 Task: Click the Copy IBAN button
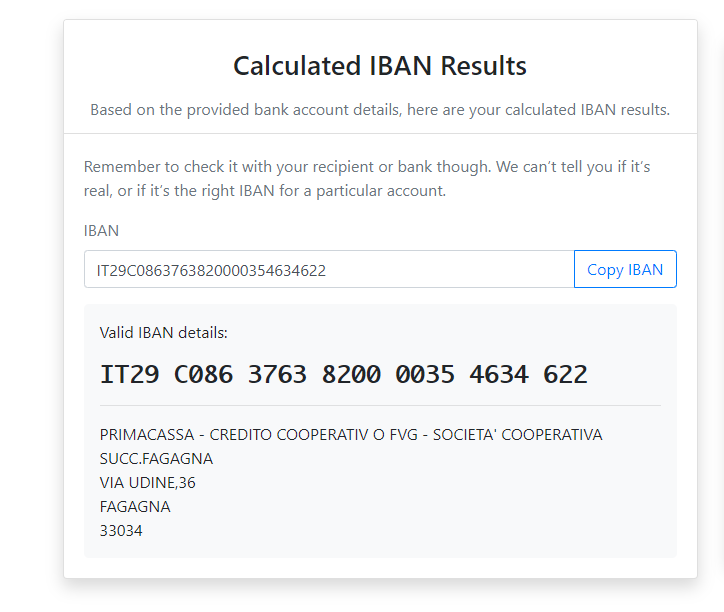click(x=625, y=269)
